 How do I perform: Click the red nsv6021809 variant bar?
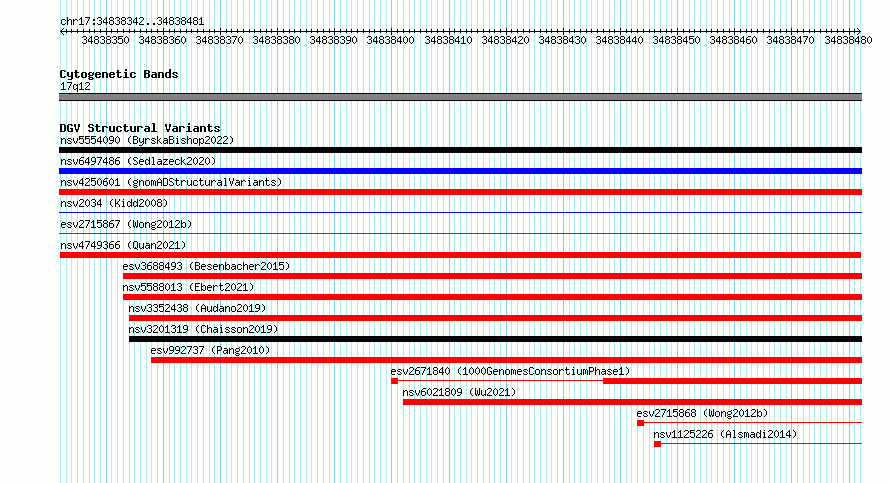(632, 402)
